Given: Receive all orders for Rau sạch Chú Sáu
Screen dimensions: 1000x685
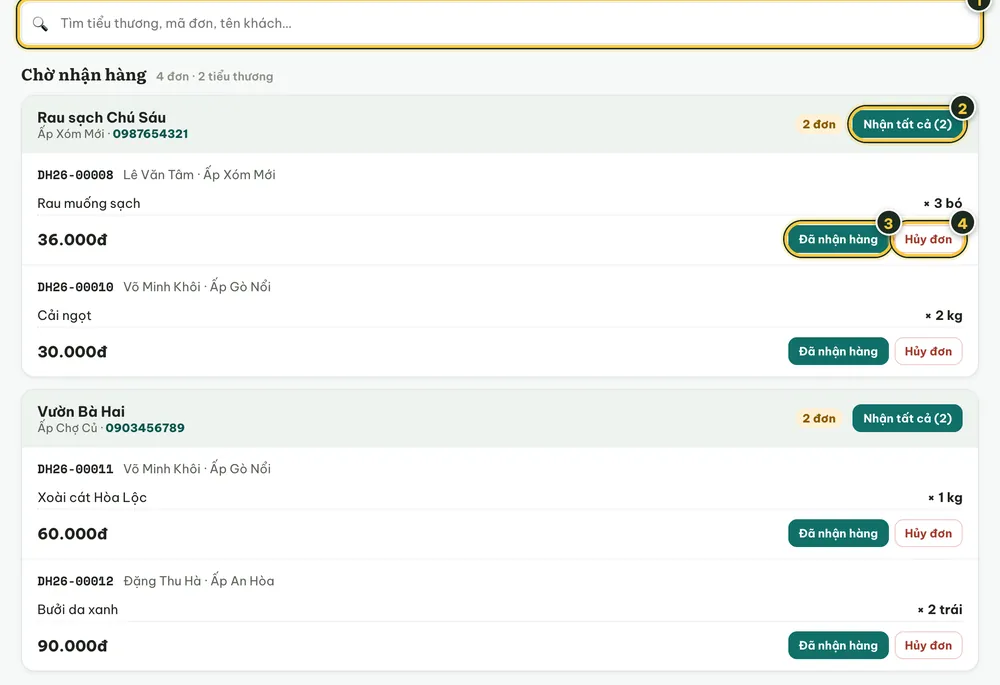Looking at the screenshot, I should [x=907, y=124].
